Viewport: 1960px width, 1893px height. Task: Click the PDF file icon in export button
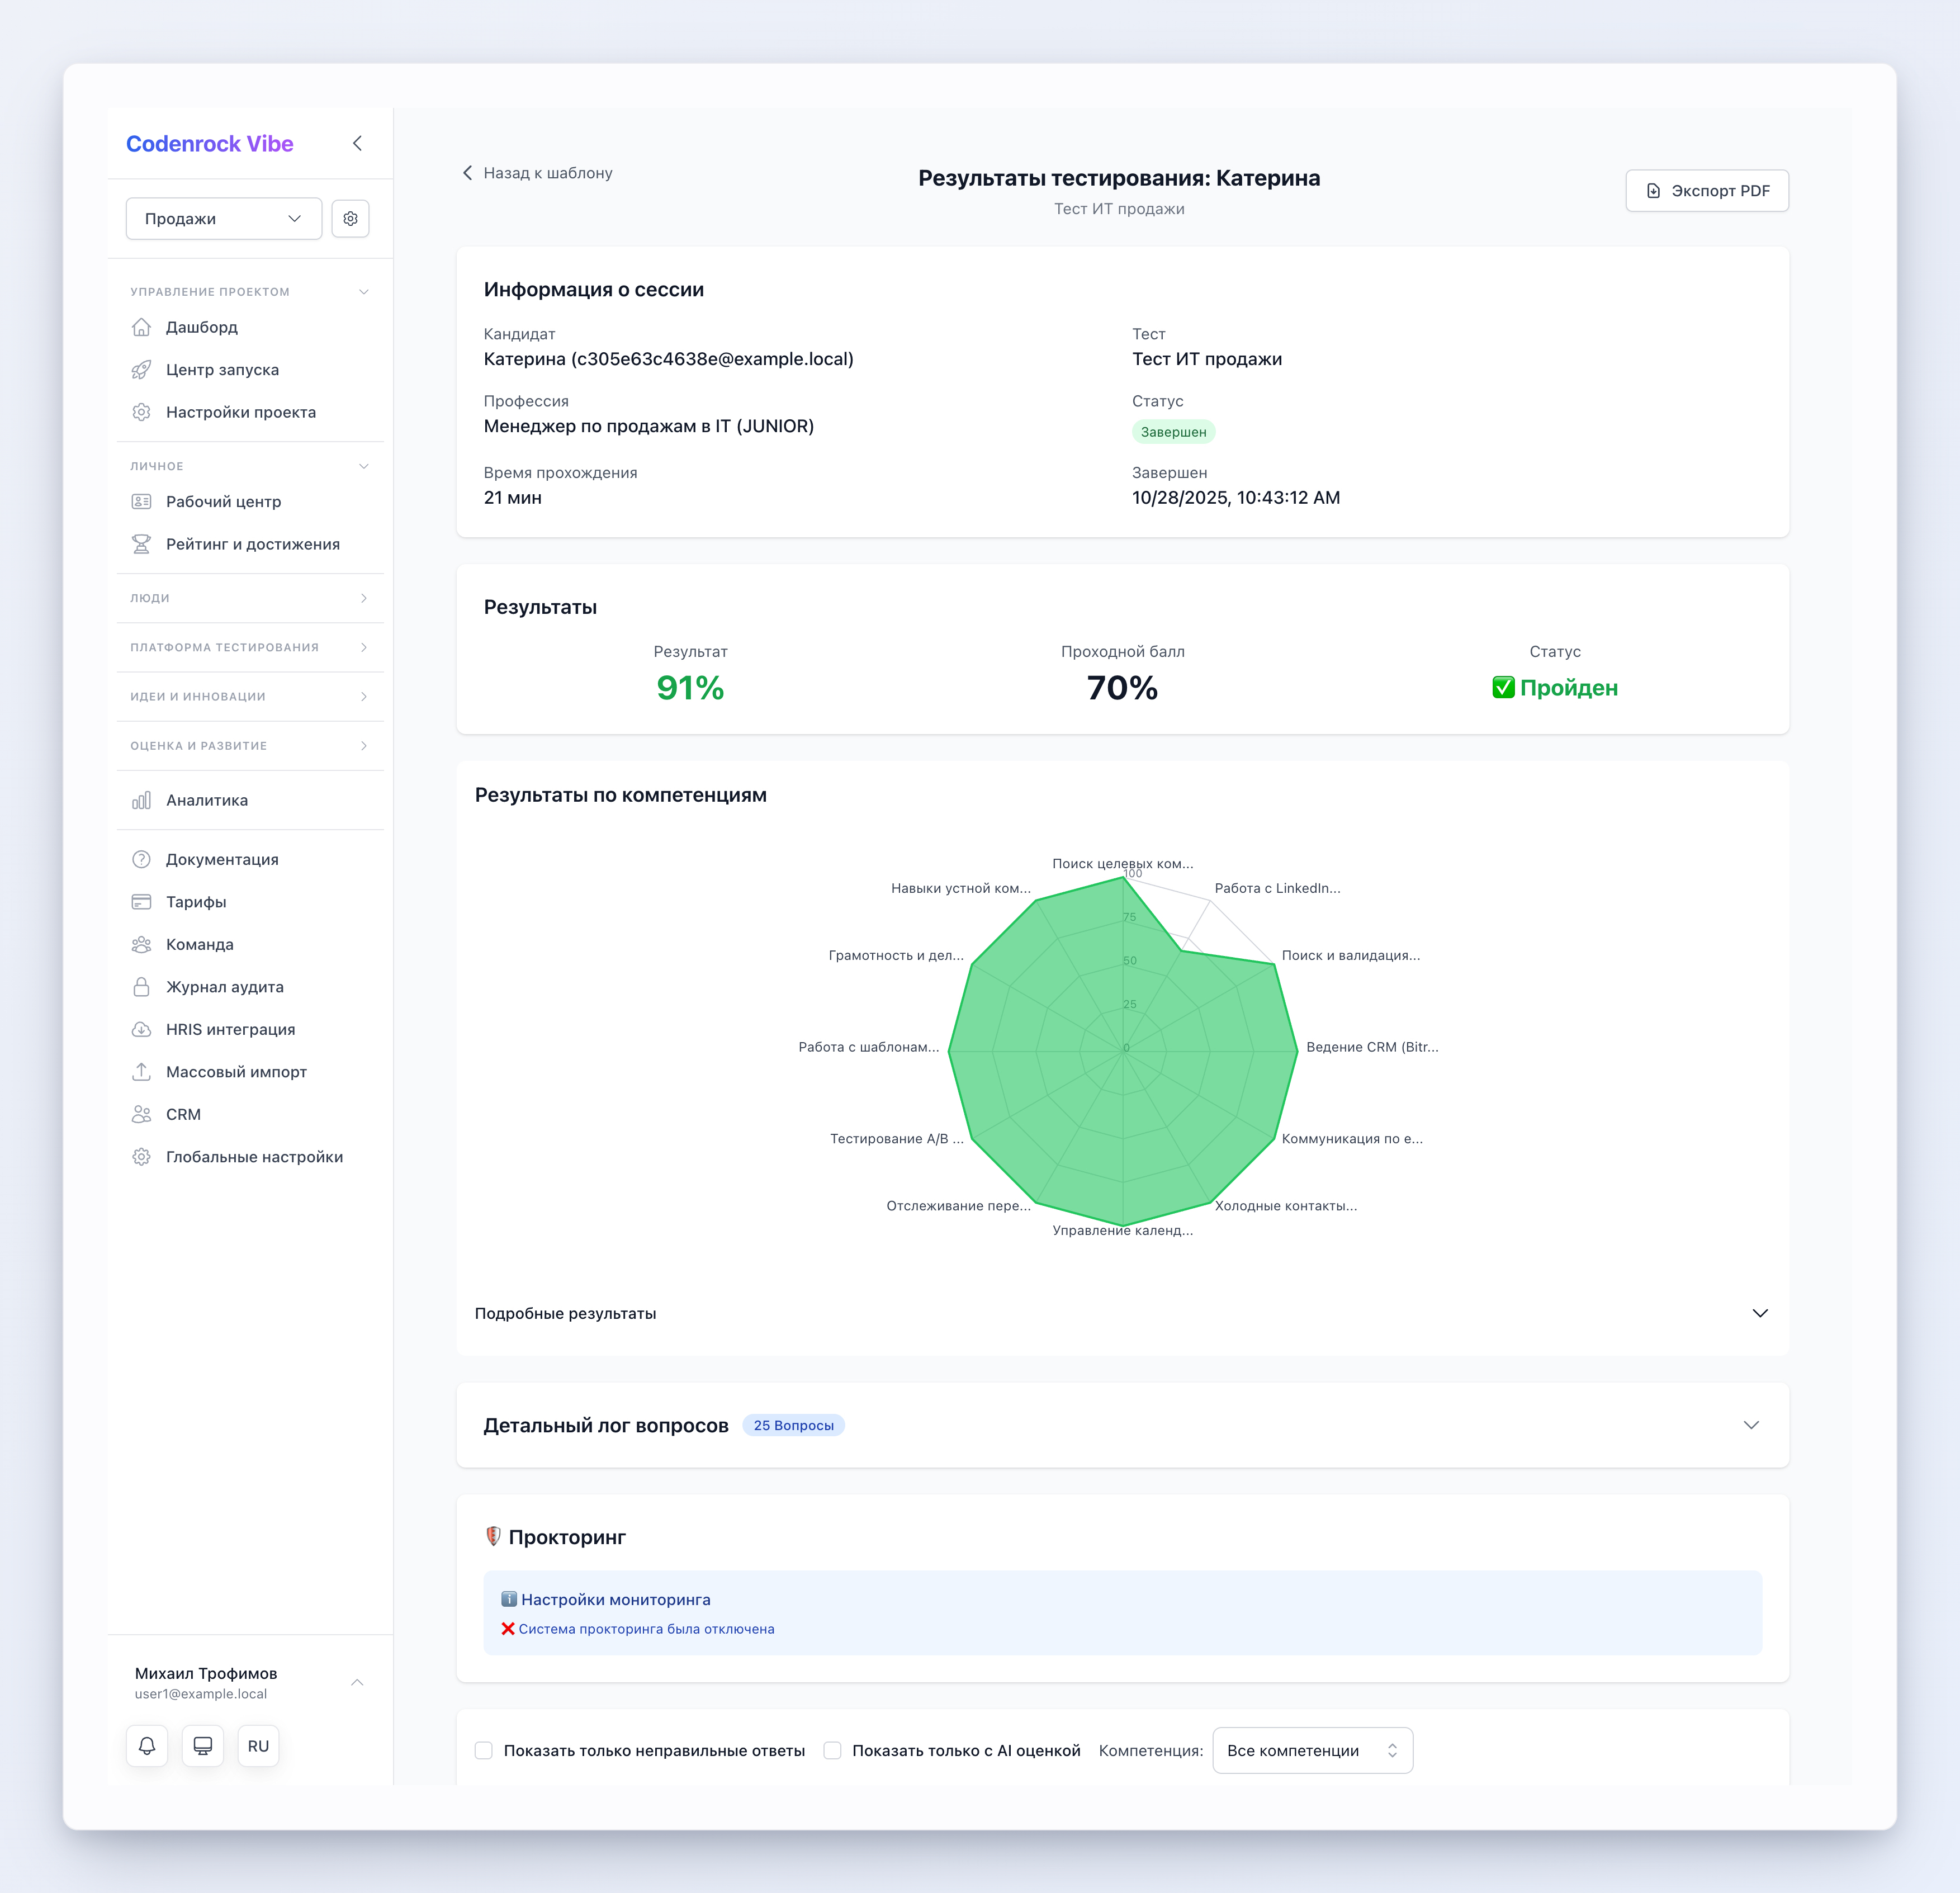click(x=1654, y=191)
